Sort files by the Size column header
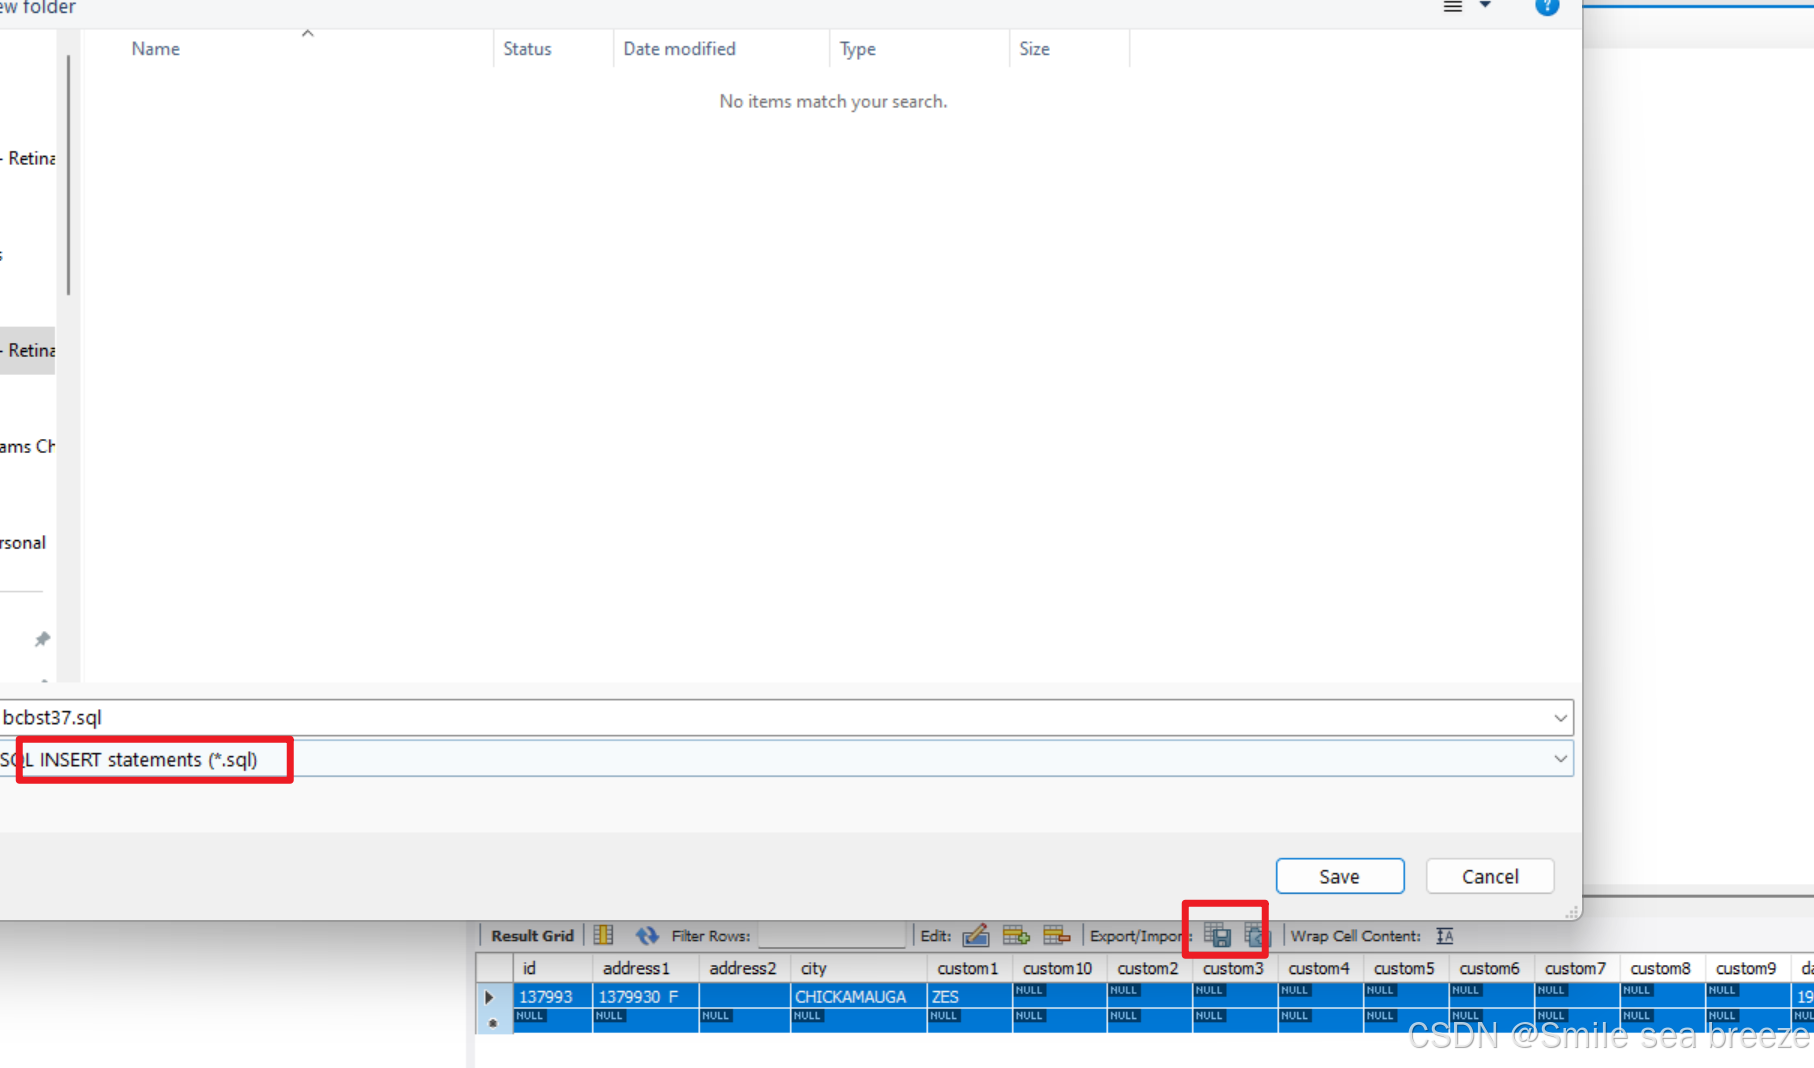 [1034, 49]
